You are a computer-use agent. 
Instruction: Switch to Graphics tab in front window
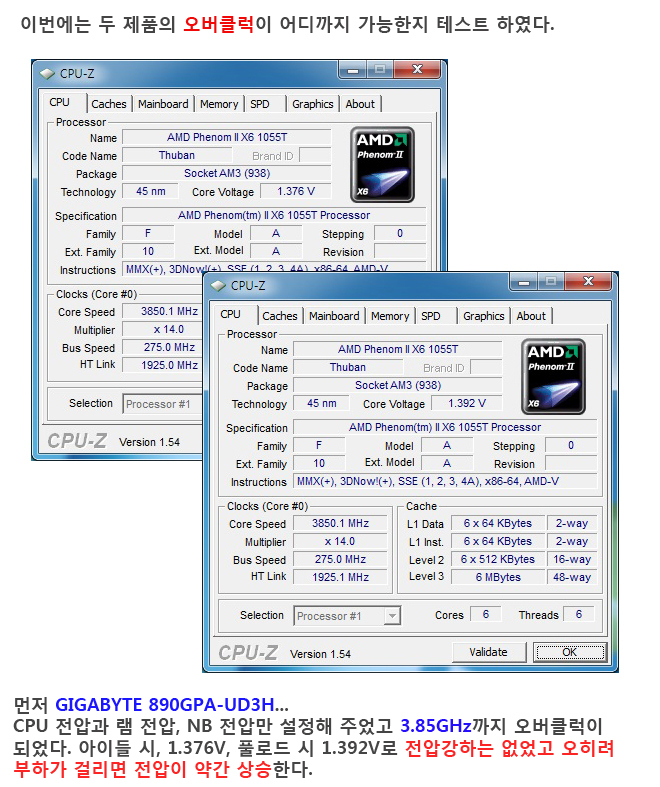click(x=483, y=316)
